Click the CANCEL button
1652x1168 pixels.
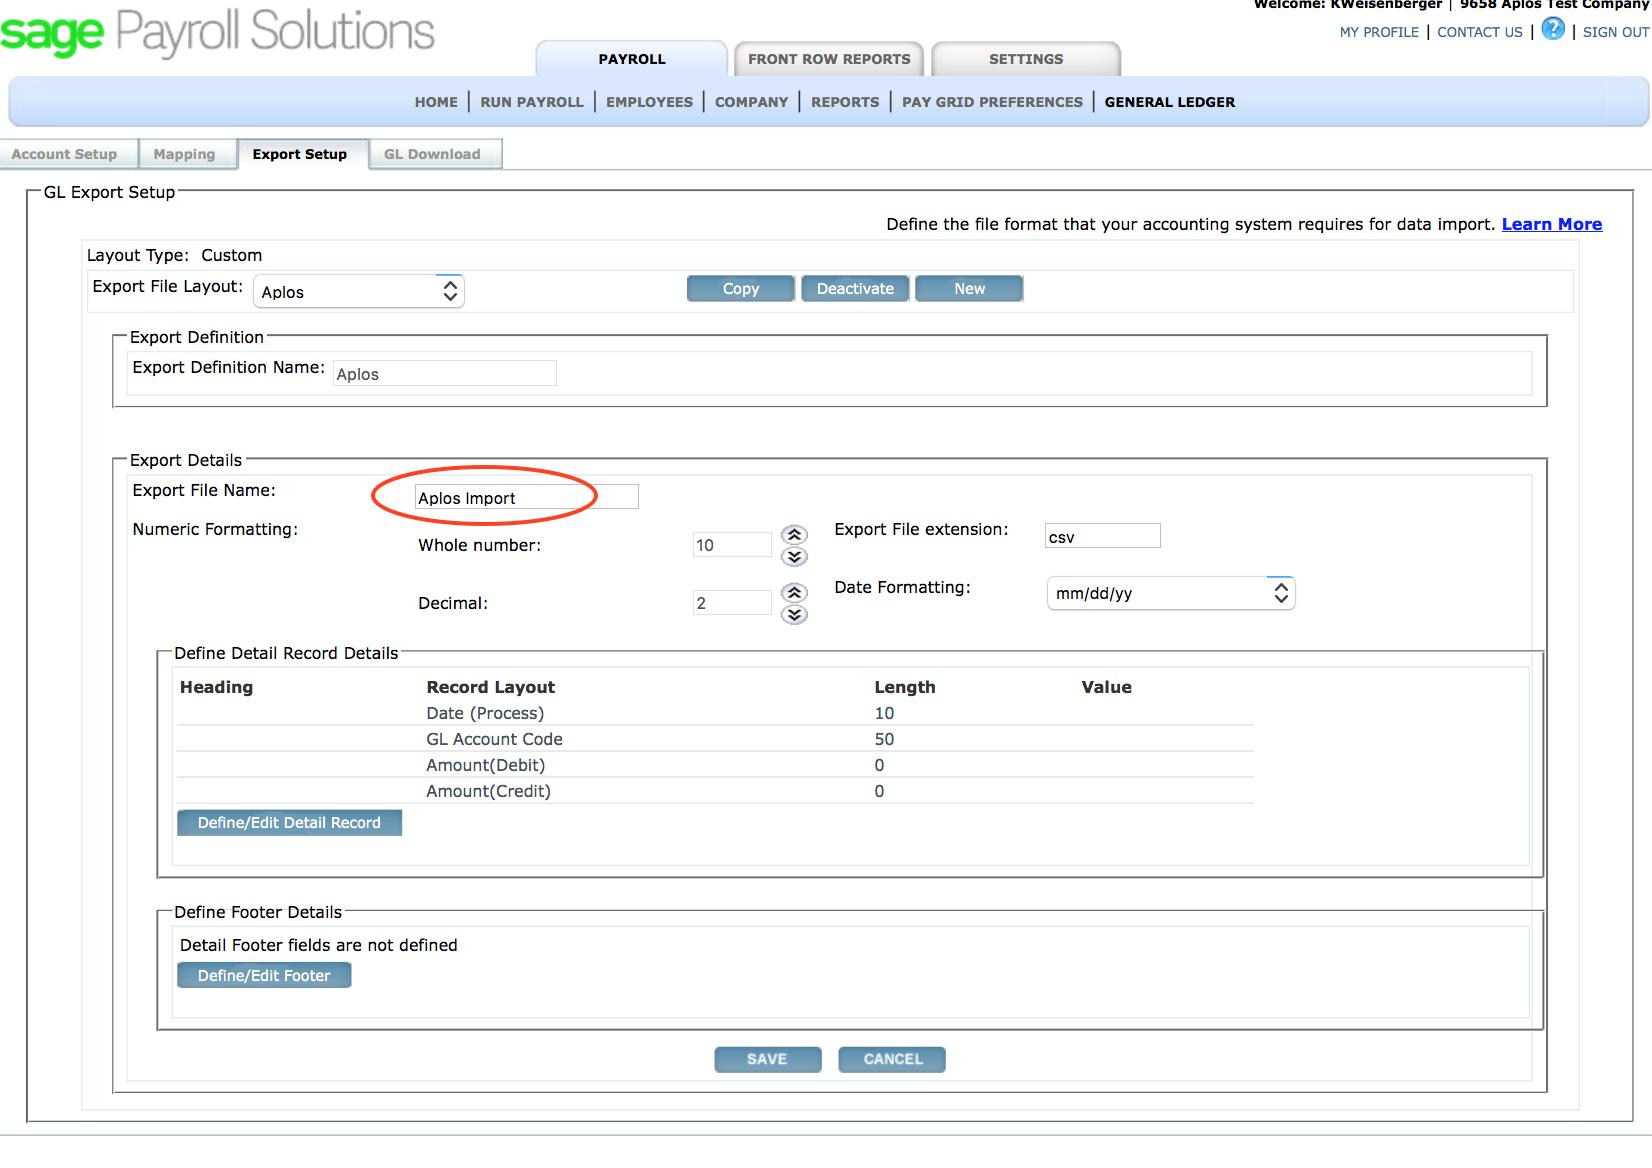click(x=893, y=1059)
